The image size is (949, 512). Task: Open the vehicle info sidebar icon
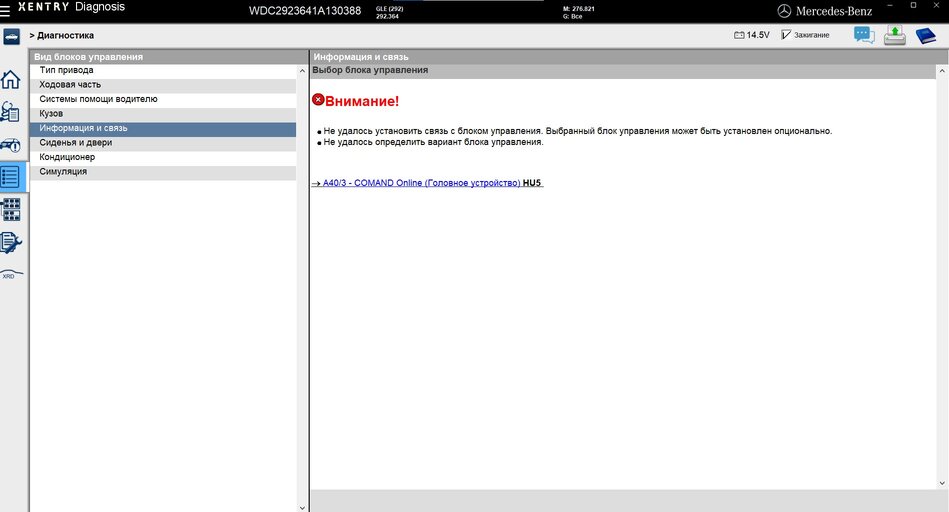point(11,145)
